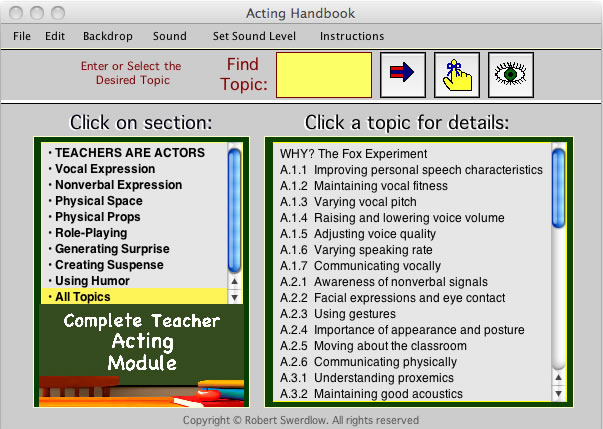Click the pointing hand icon button
Viewport: 603px width, 429px height.
pos(456,74)
